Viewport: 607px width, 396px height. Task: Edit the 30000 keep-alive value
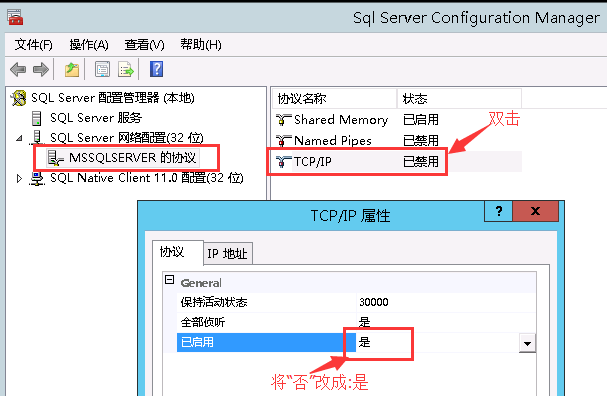click(x=374, y=302)
